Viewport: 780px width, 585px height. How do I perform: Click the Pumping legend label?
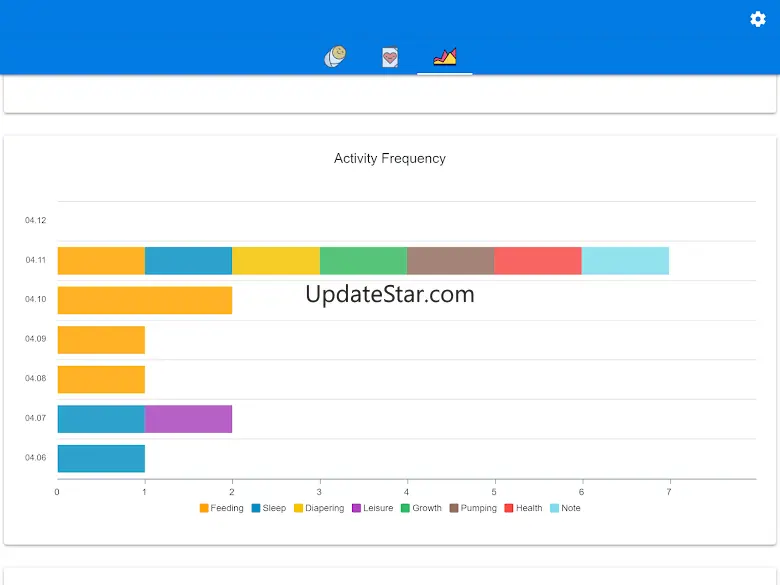pyautogui.click(x=479, y=508)
